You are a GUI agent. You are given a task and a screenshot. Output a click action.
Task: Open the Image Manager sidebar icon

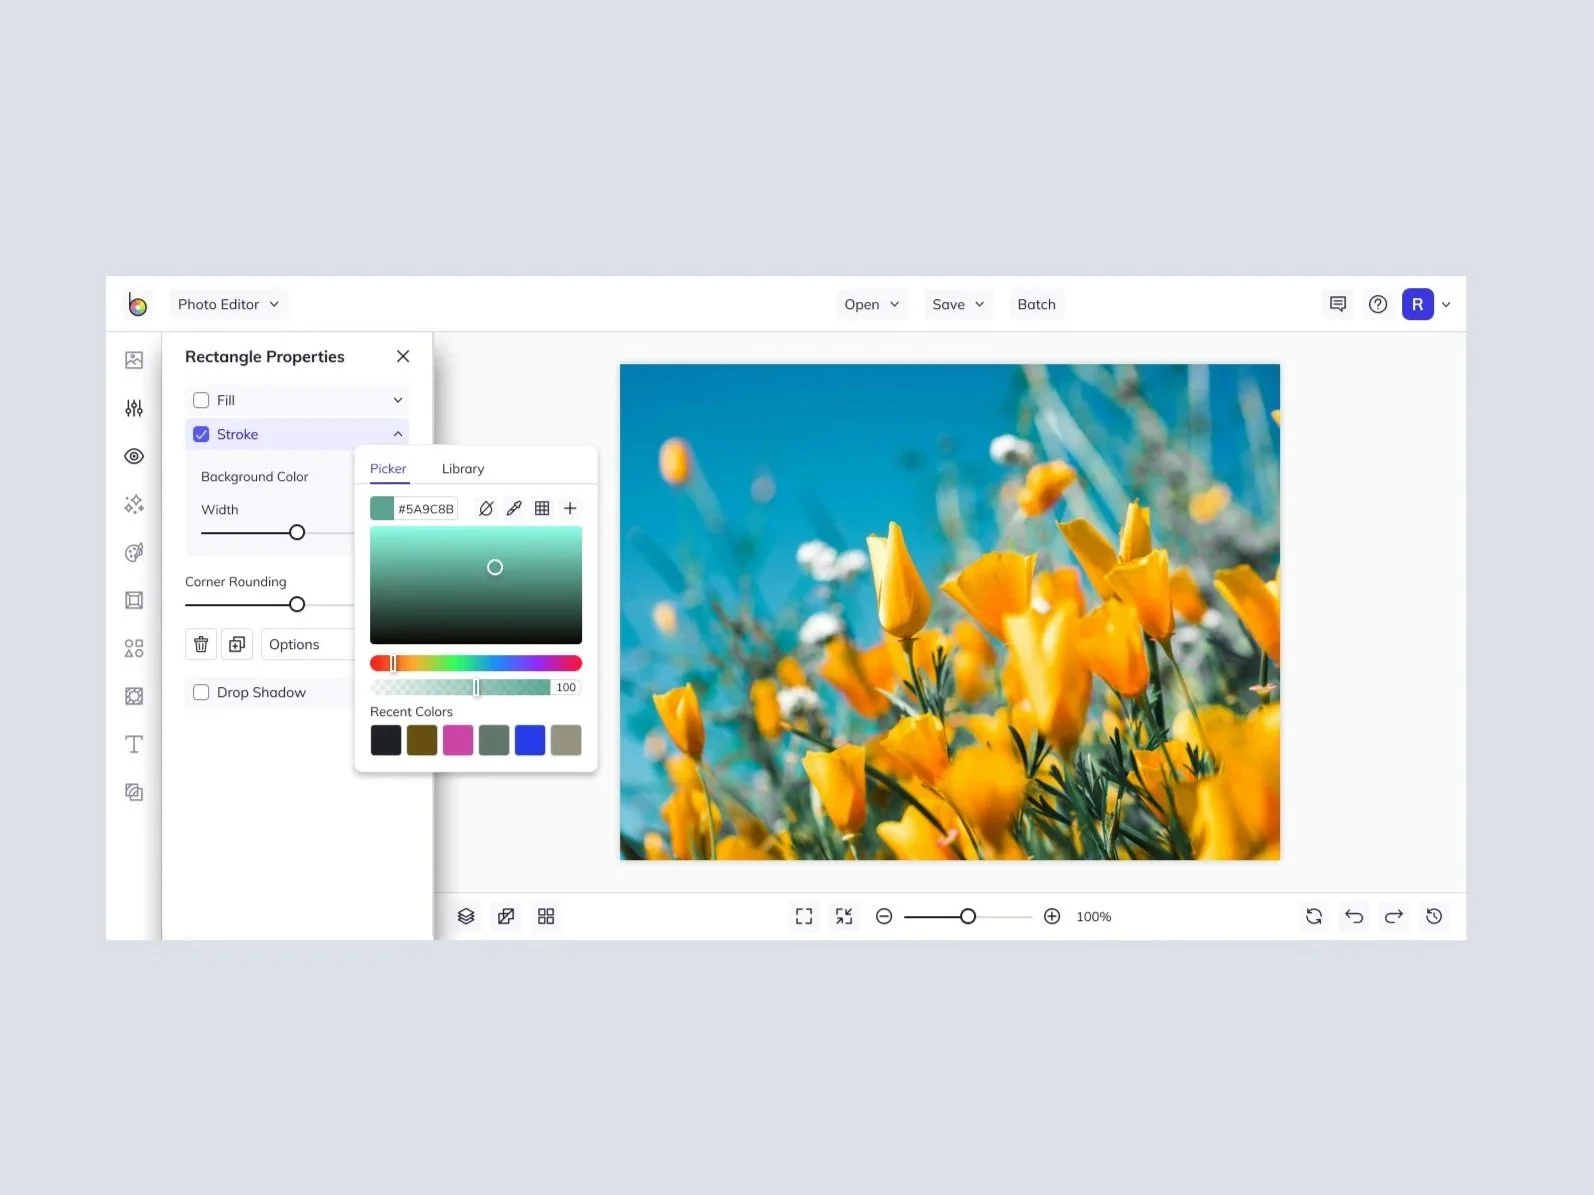134,360
